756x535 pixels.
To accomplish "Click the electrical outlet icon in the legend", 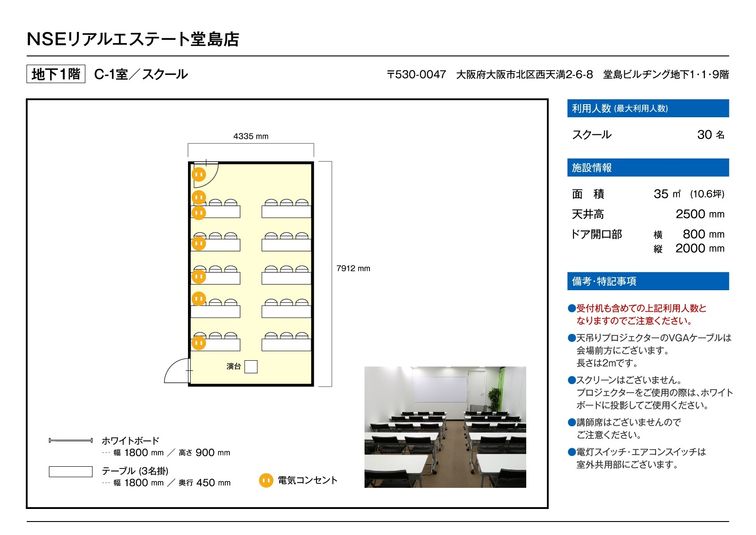I will pyautogui.click(x=266, y=481).
